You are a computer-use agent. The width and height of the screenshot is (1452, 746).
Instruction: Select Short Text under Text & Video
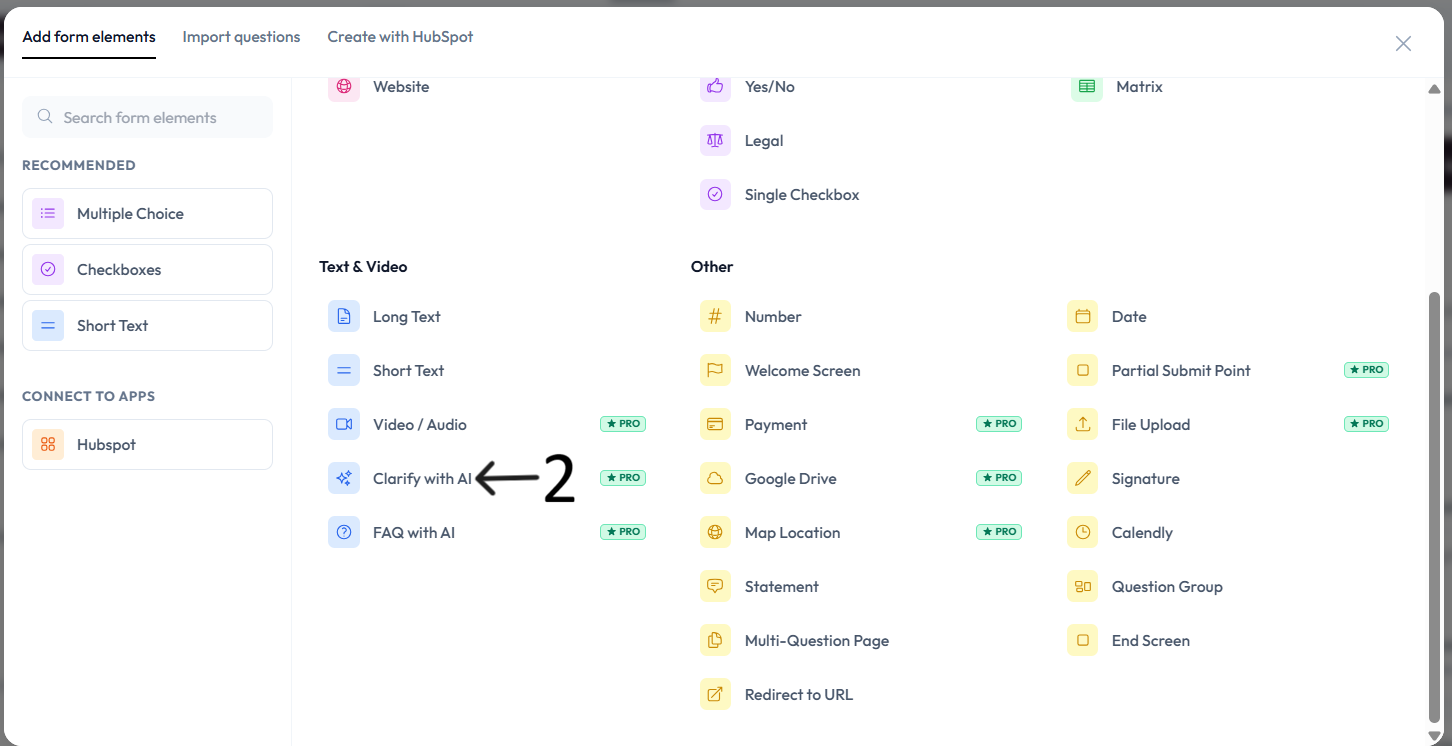(x=408, y=371)
